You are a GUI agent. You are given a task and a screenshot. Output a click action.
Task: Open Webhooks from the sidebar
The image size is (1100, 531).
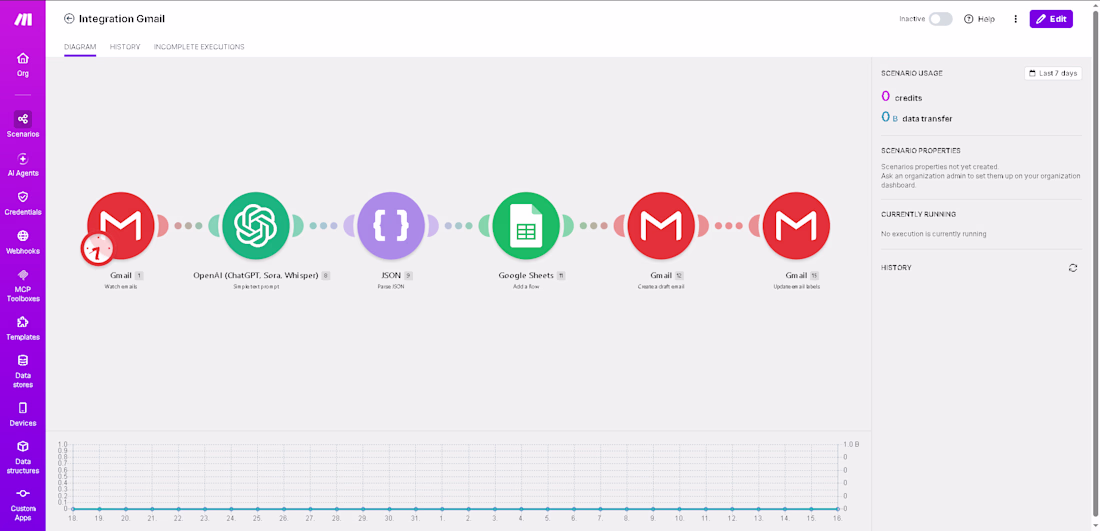(22, 242)
